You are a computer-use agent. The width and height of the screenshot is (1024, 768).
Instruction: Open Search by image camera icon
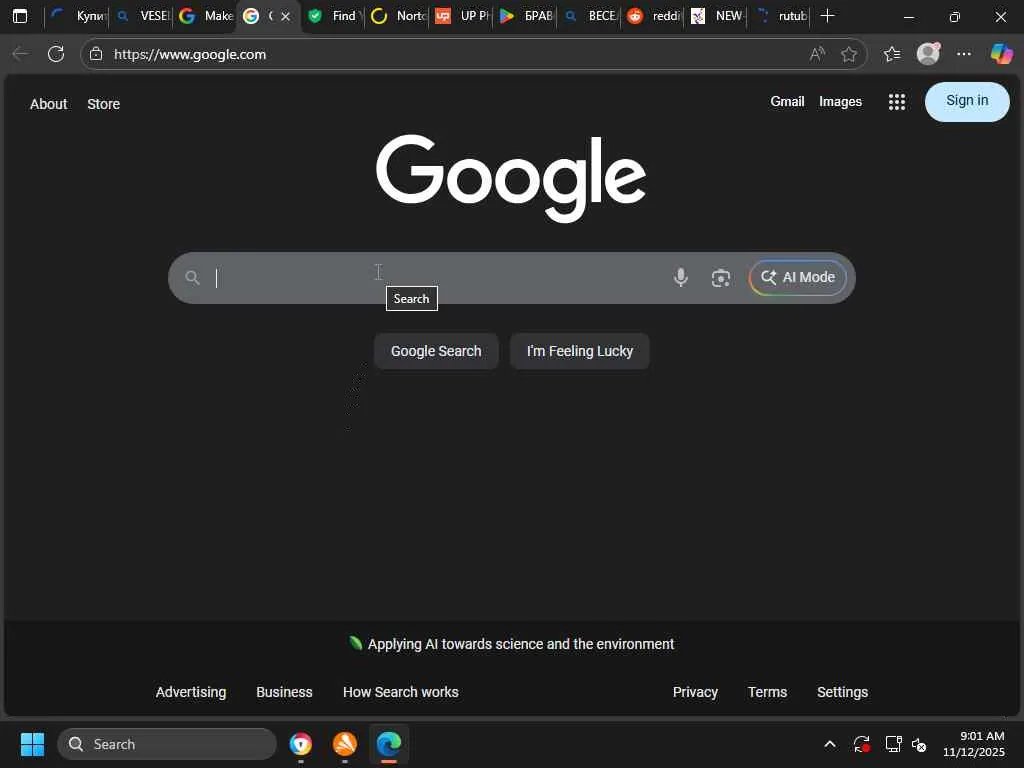tap(720, 278)
